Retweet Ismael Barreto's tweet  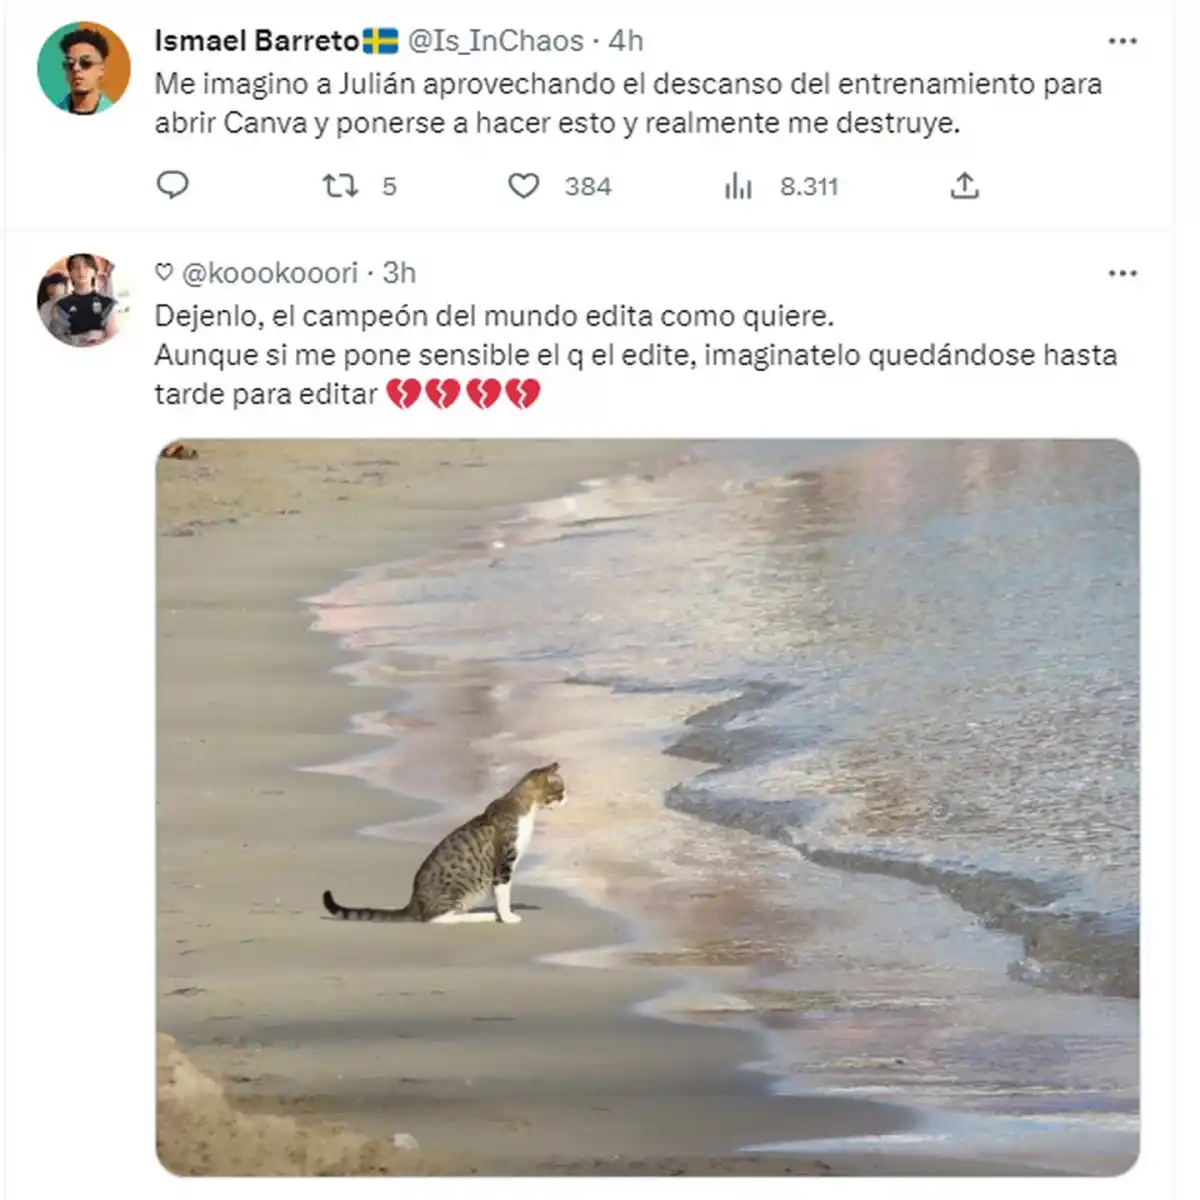click(340, 185)
